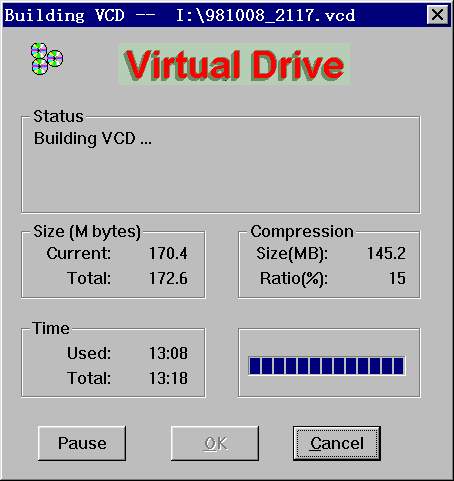454x481 pixels.
Task: Click the Total time value 13:18
Action: pos(168,378)
